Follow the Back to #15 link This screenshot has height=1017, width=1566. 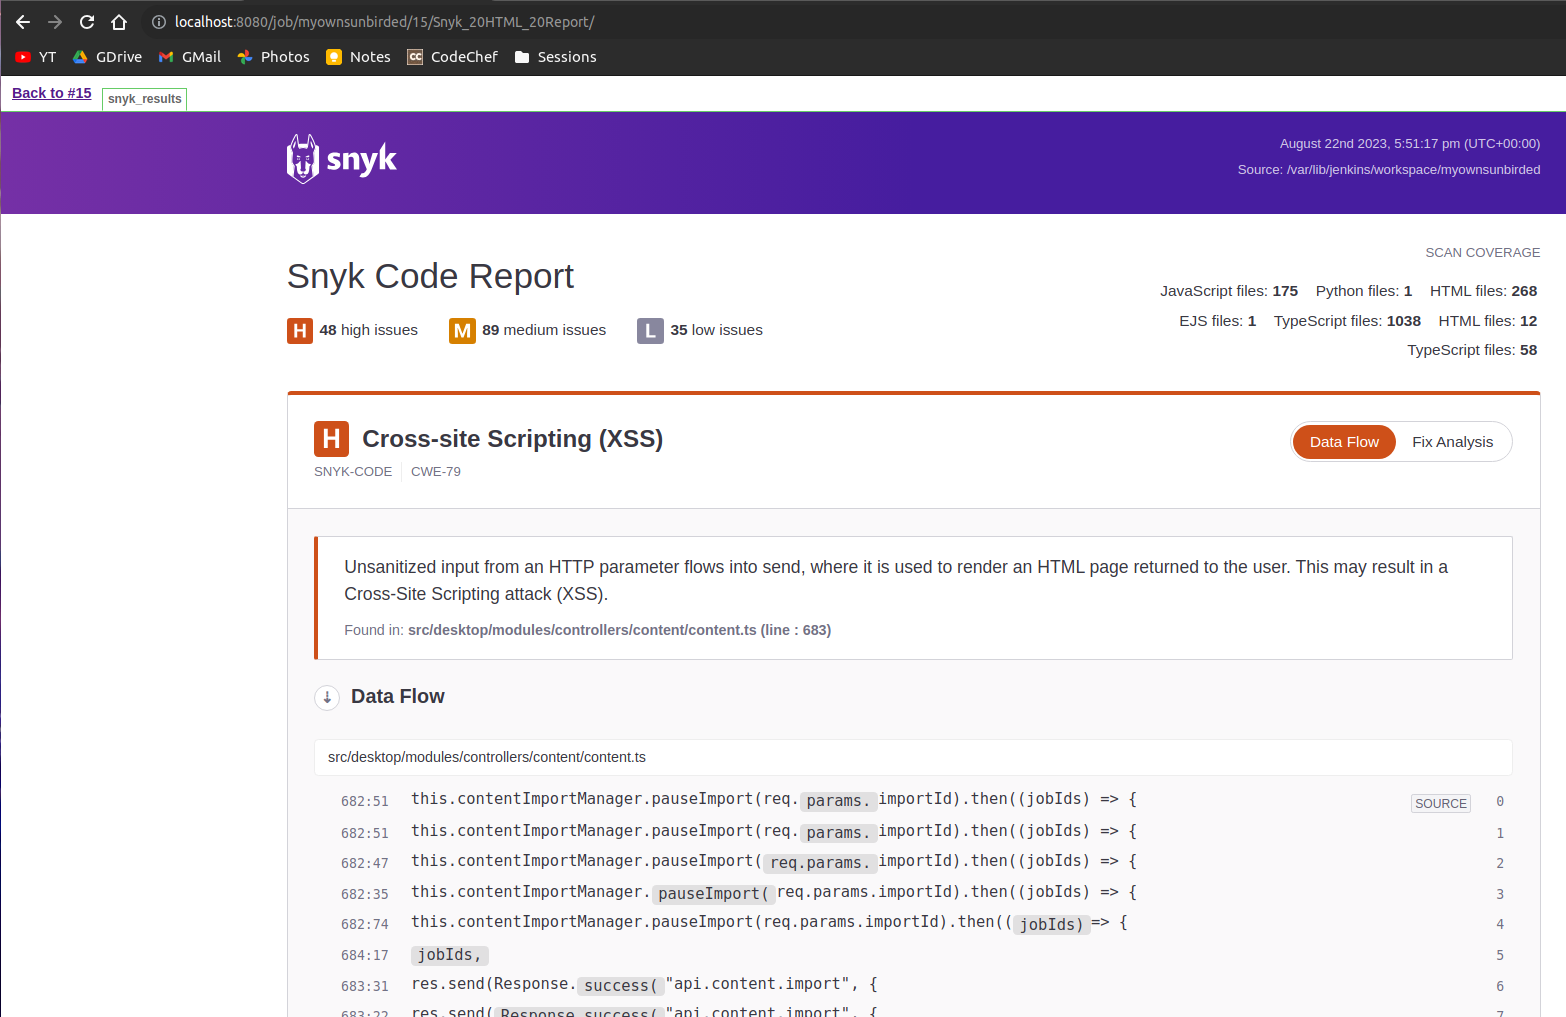(51, 93)
